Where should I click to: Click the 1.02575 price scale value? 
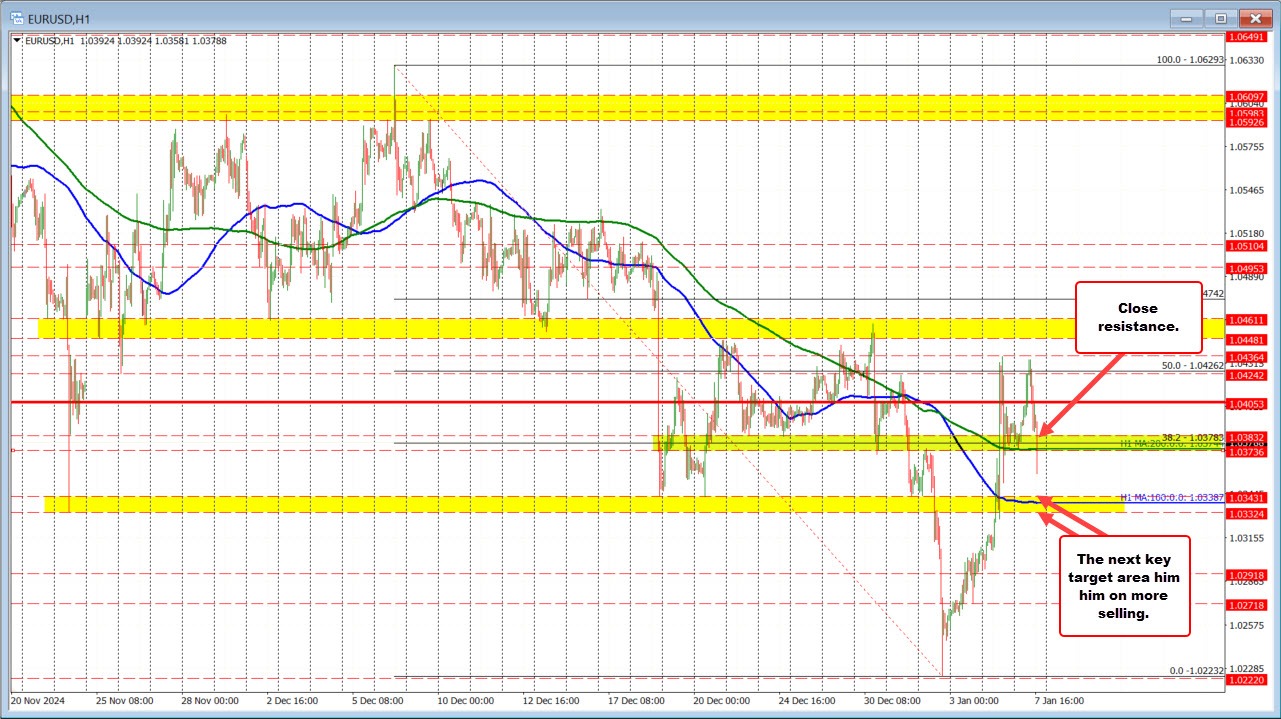coord(1248,625)
